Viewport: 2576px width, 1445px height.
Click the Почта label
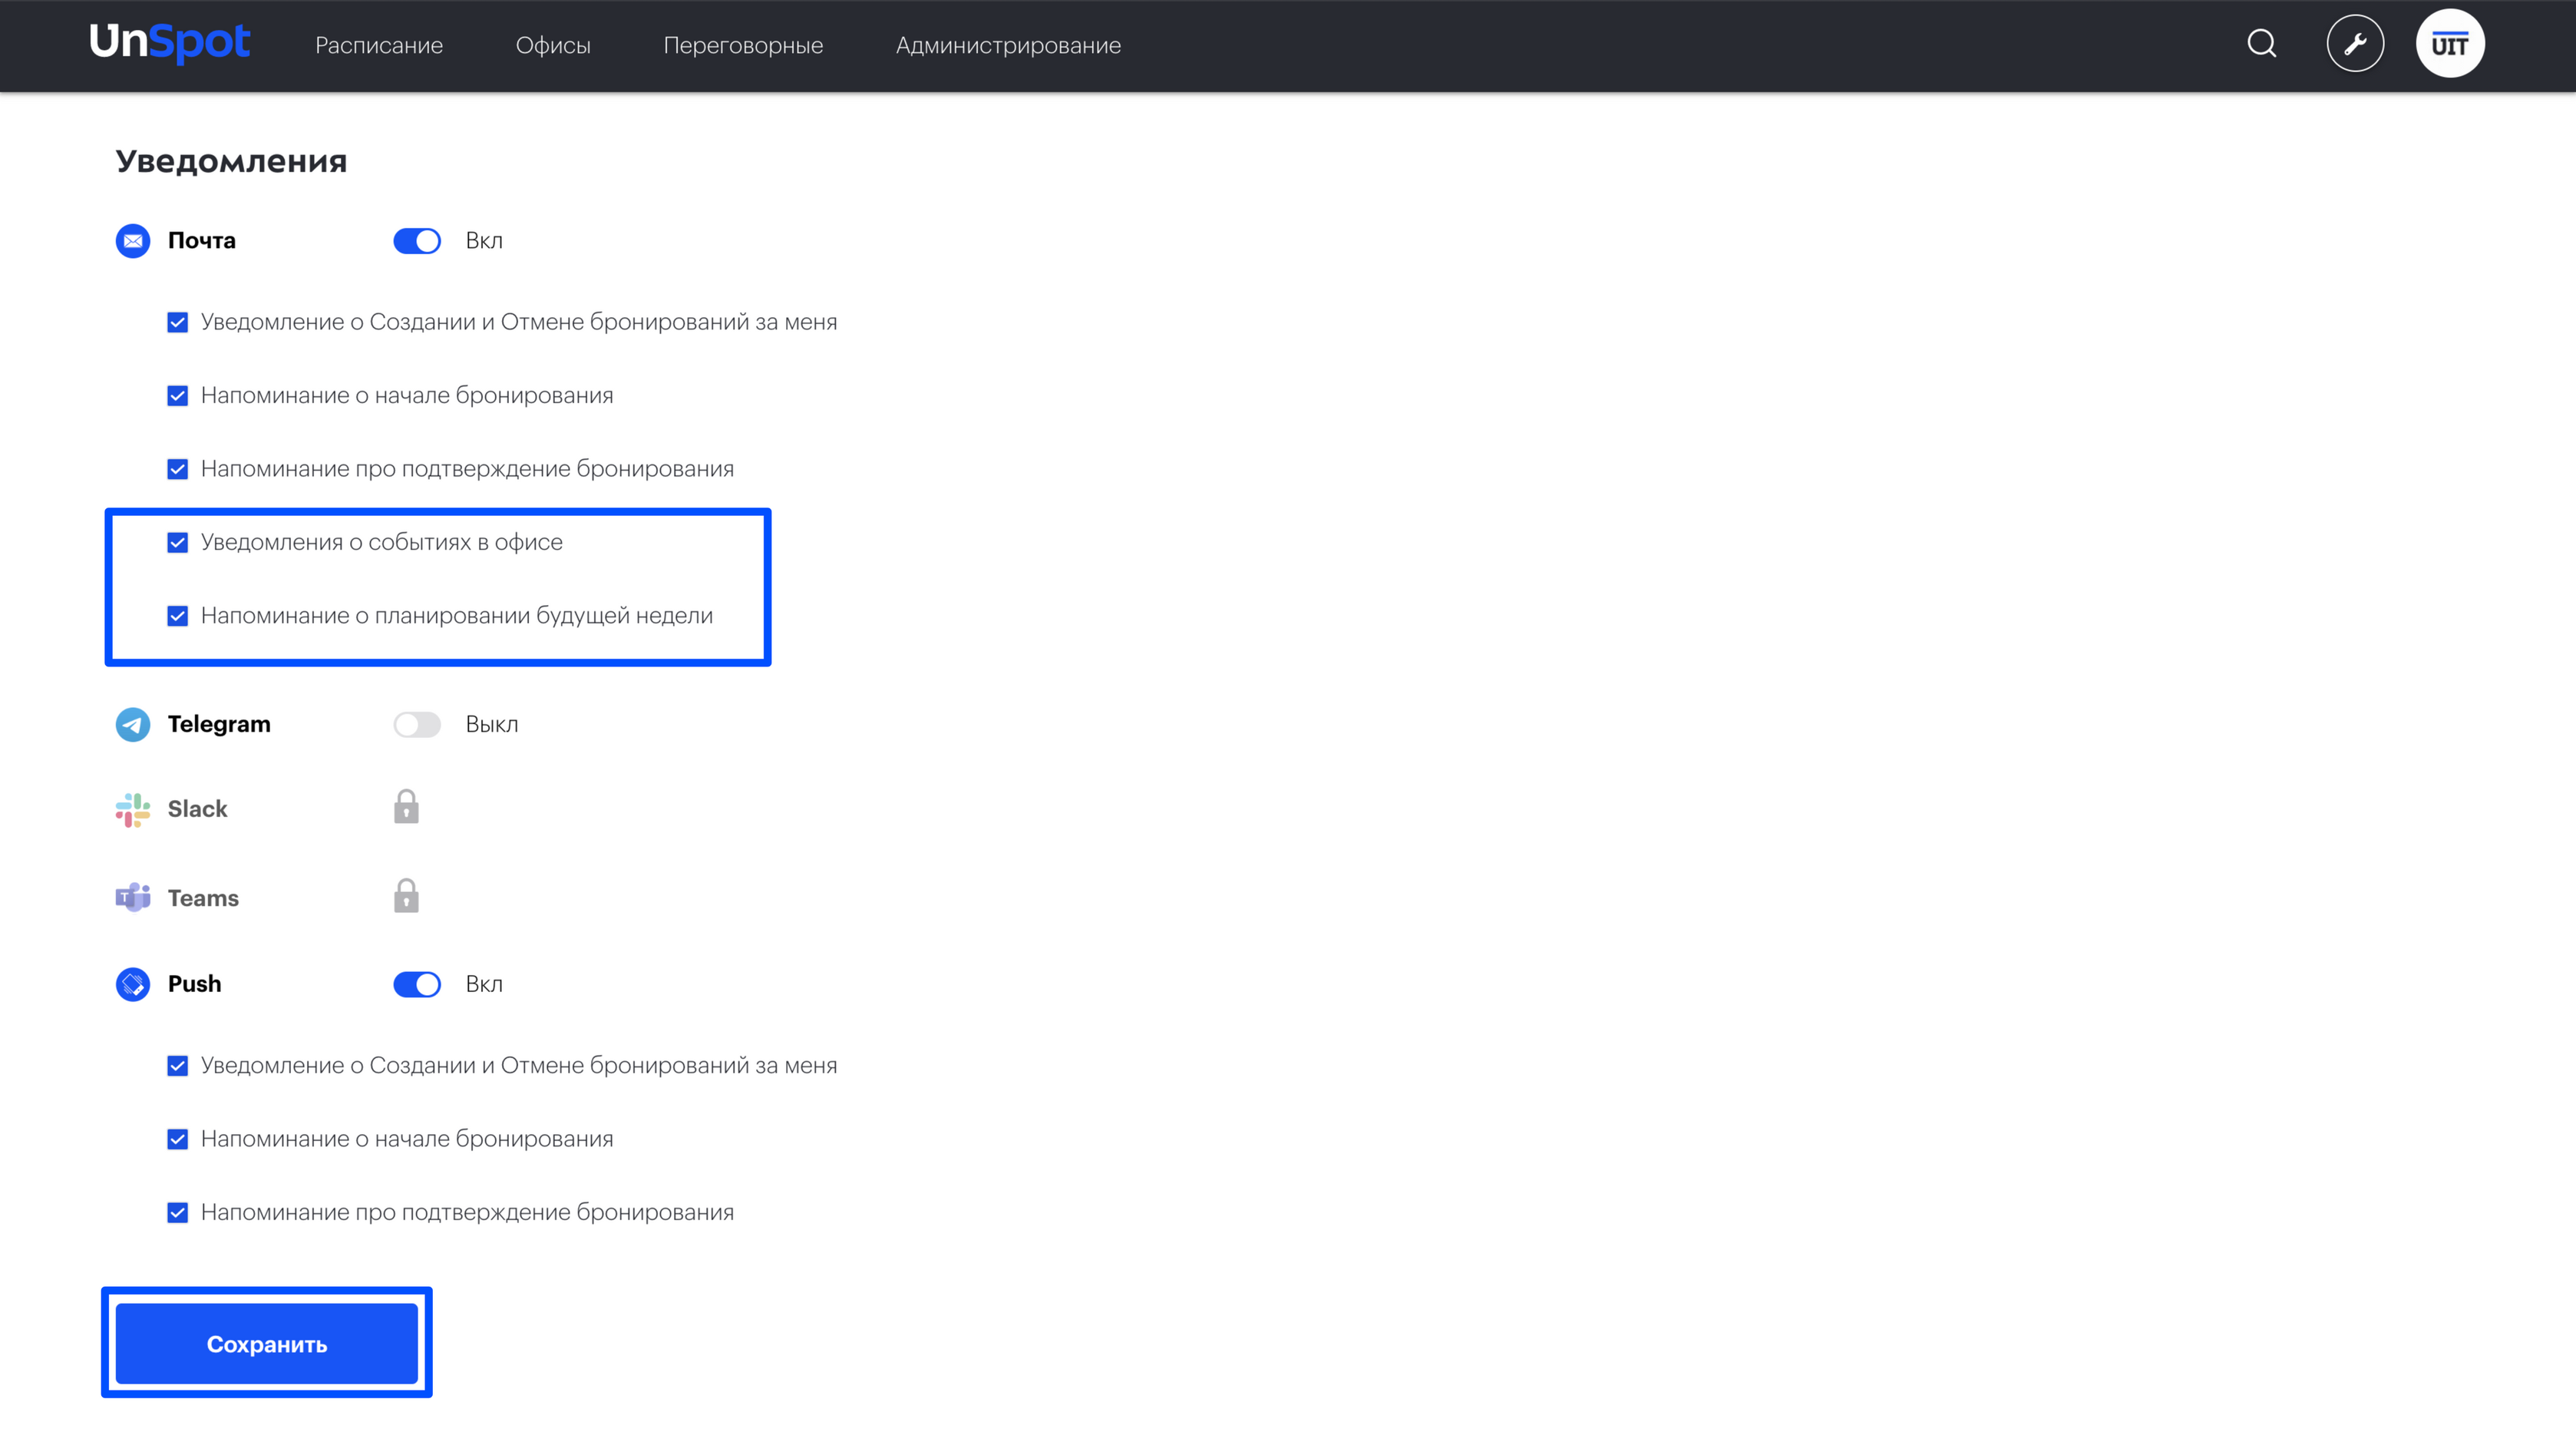tap(202, 240)
